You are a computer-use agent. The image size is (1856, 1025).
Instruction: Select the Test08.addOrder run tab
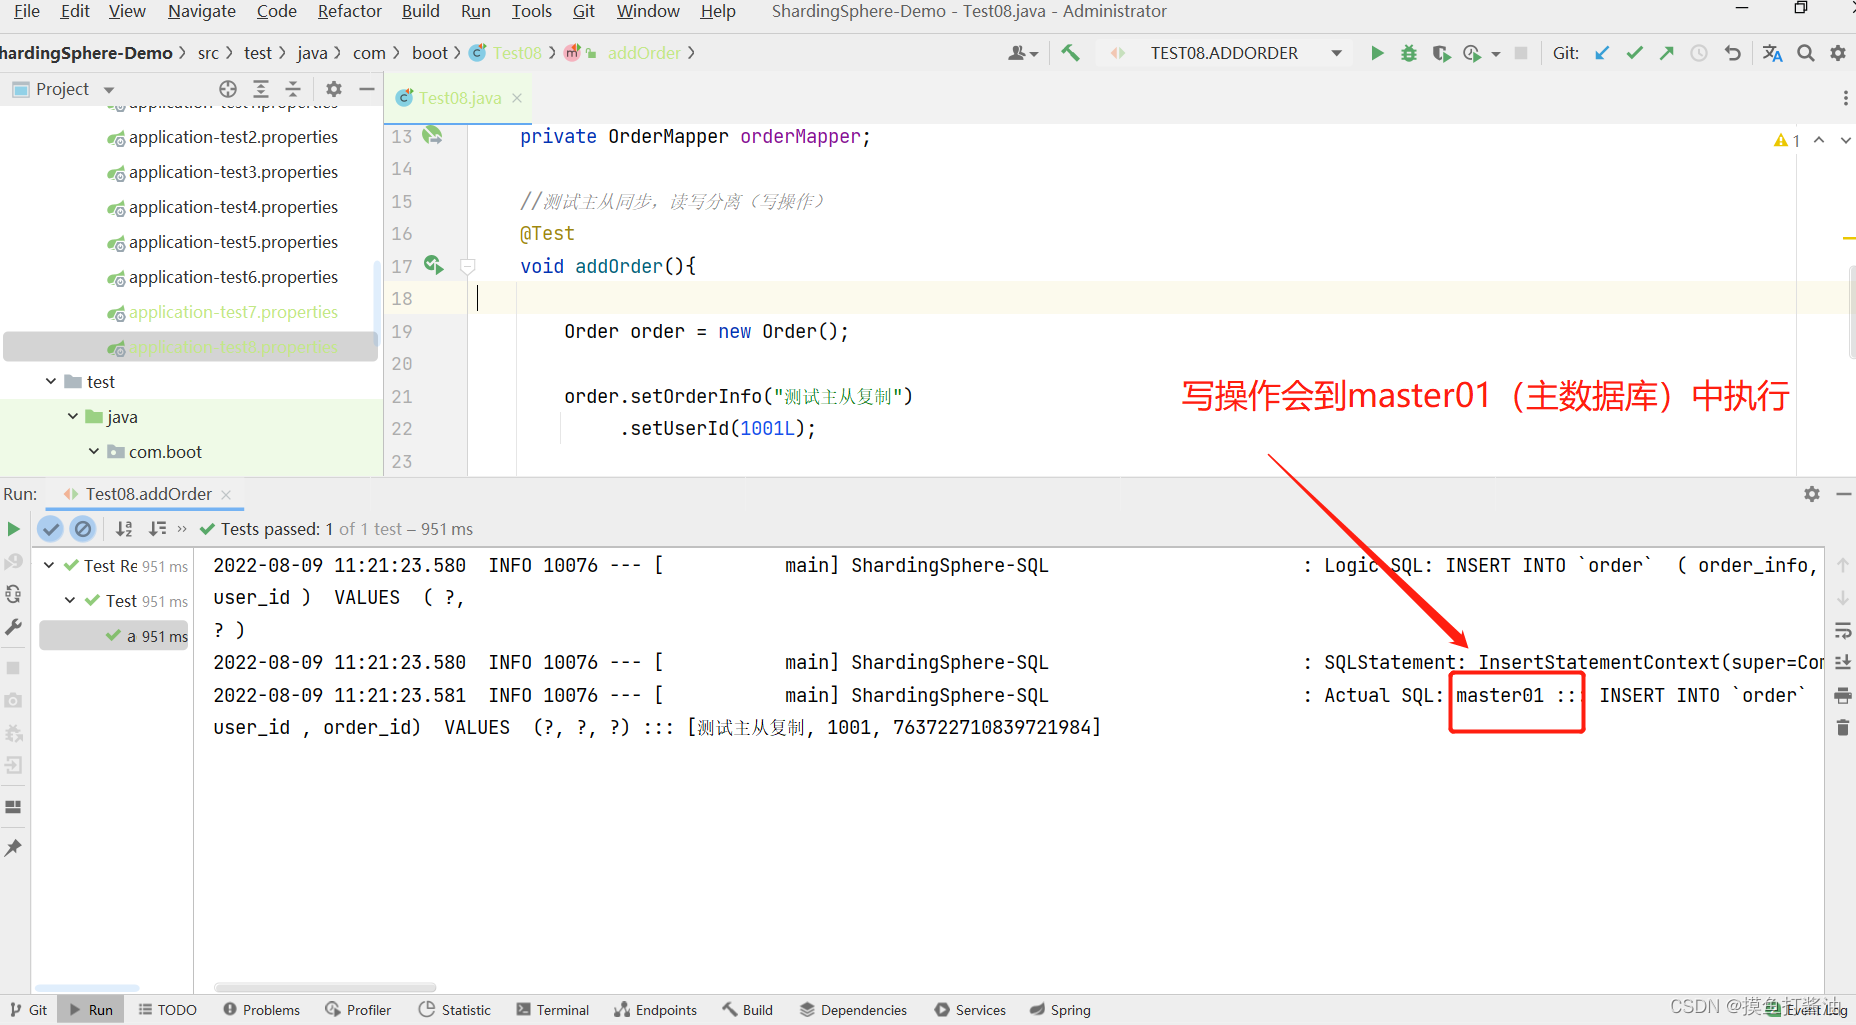click(x=148, y=494)
